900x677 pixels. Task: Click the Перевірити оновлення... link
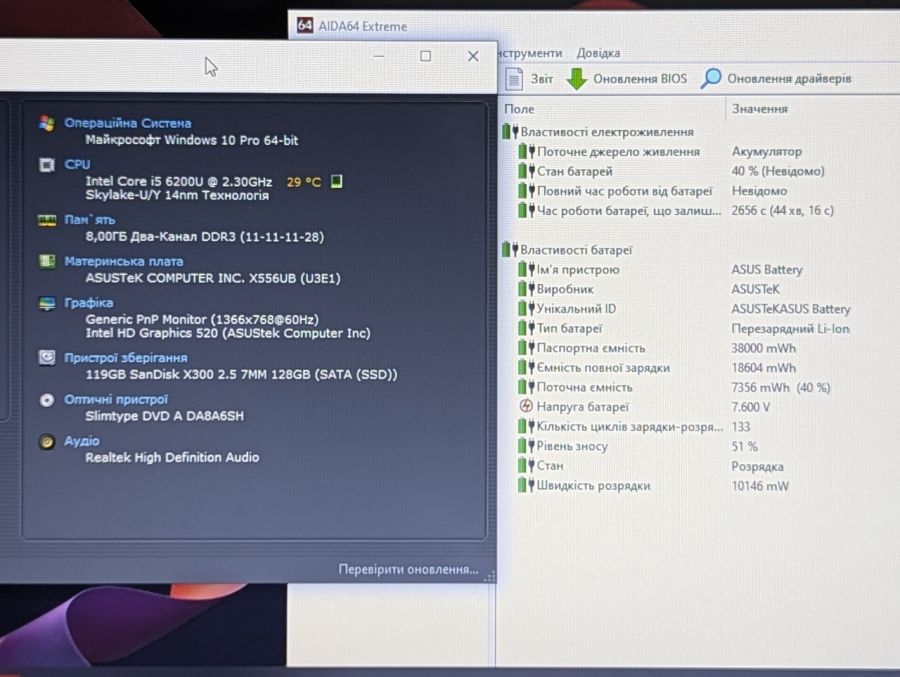pyautogui.click(x=408, y=569)
